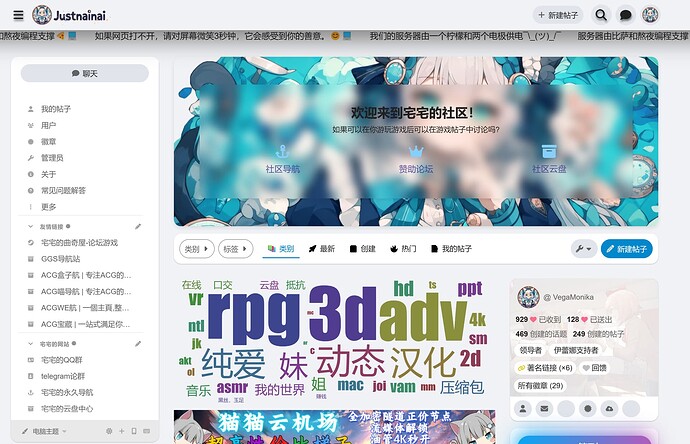Open the 聊天 button in sidebar
This screenshot has width=690, height=444.
point(84,73)
